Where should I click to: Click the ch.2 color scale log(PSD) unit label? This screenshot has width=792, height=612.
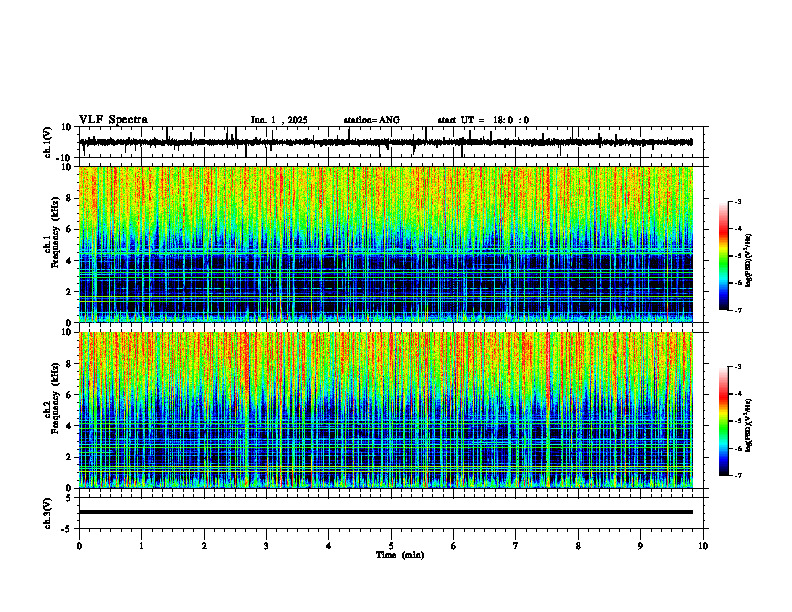749,426
